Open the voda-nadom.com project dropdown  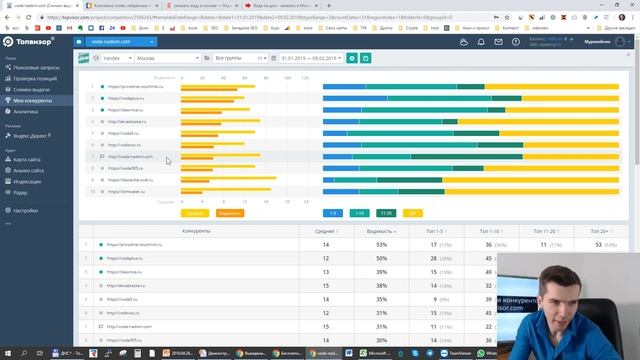(x=121, y=42)
